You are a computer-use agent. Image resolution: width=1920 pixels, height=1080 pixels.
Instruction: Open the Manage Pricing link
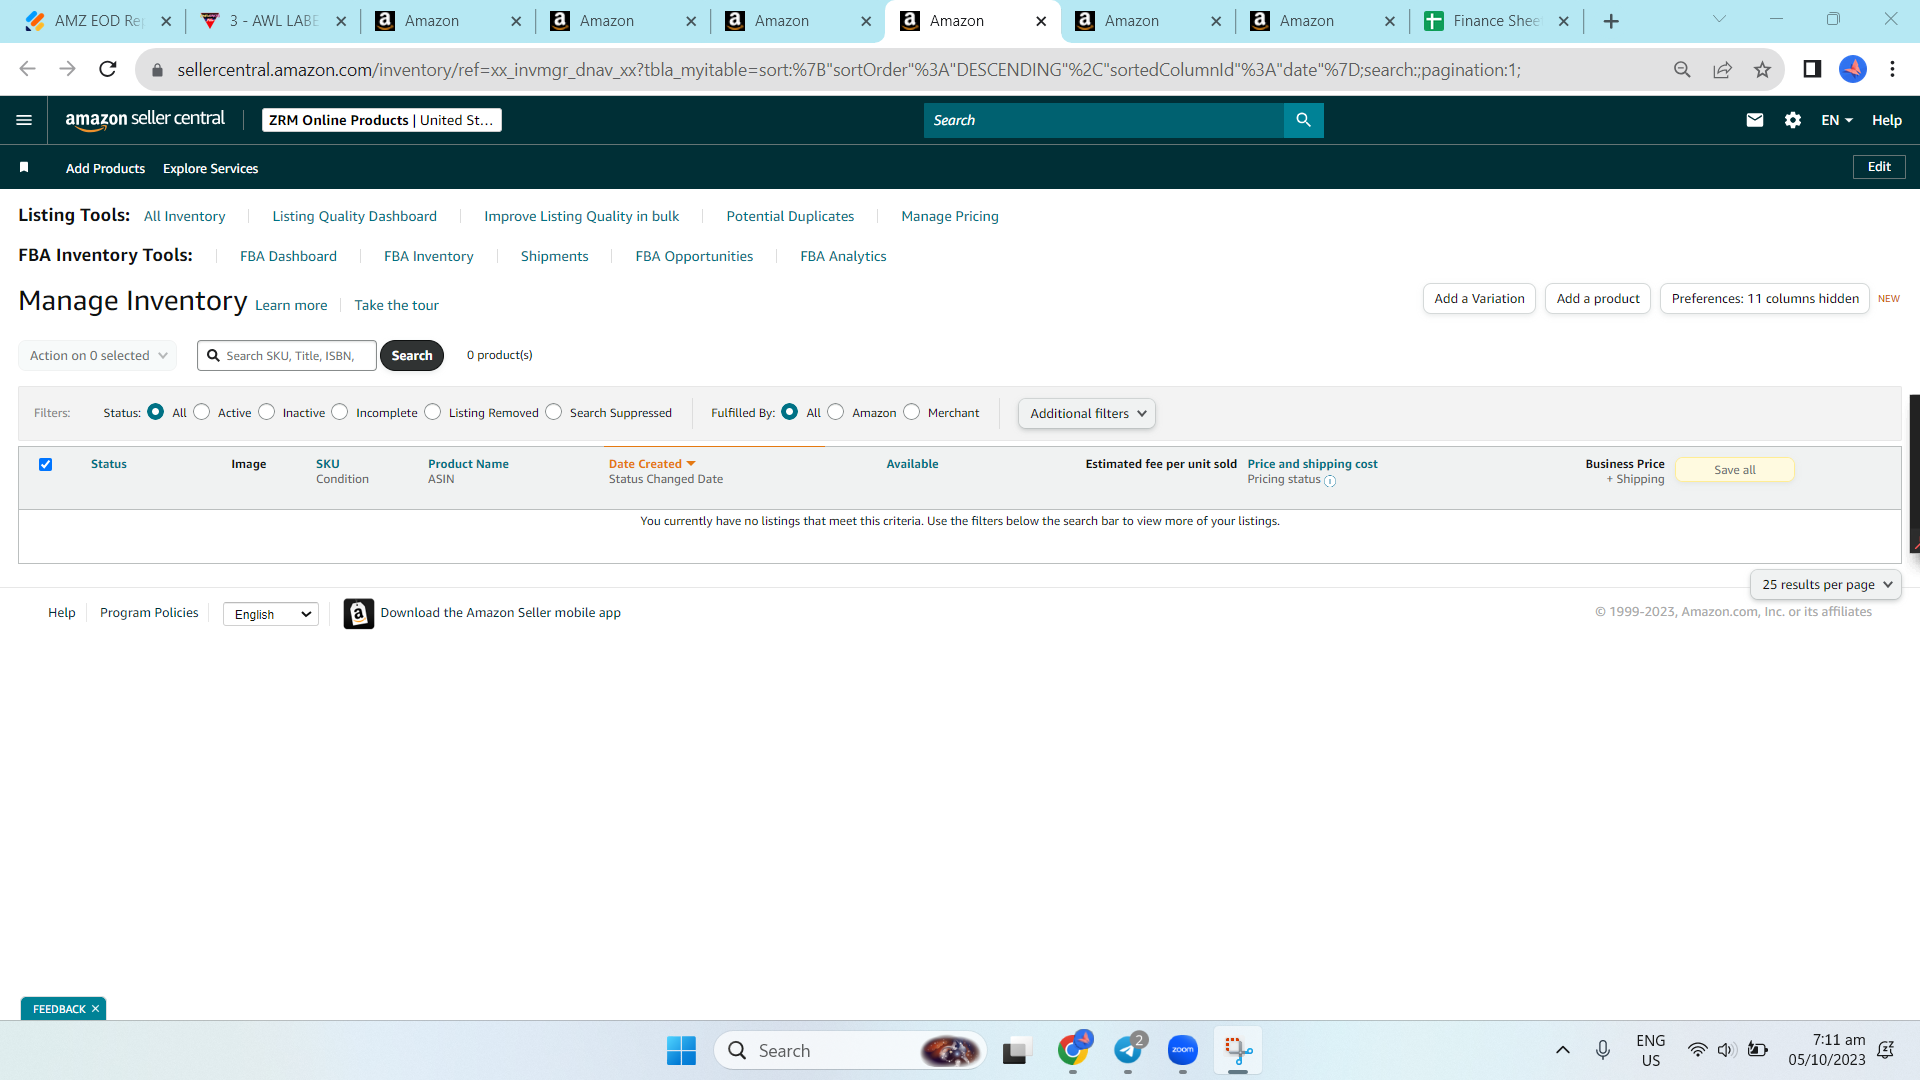tap(950, 216)
